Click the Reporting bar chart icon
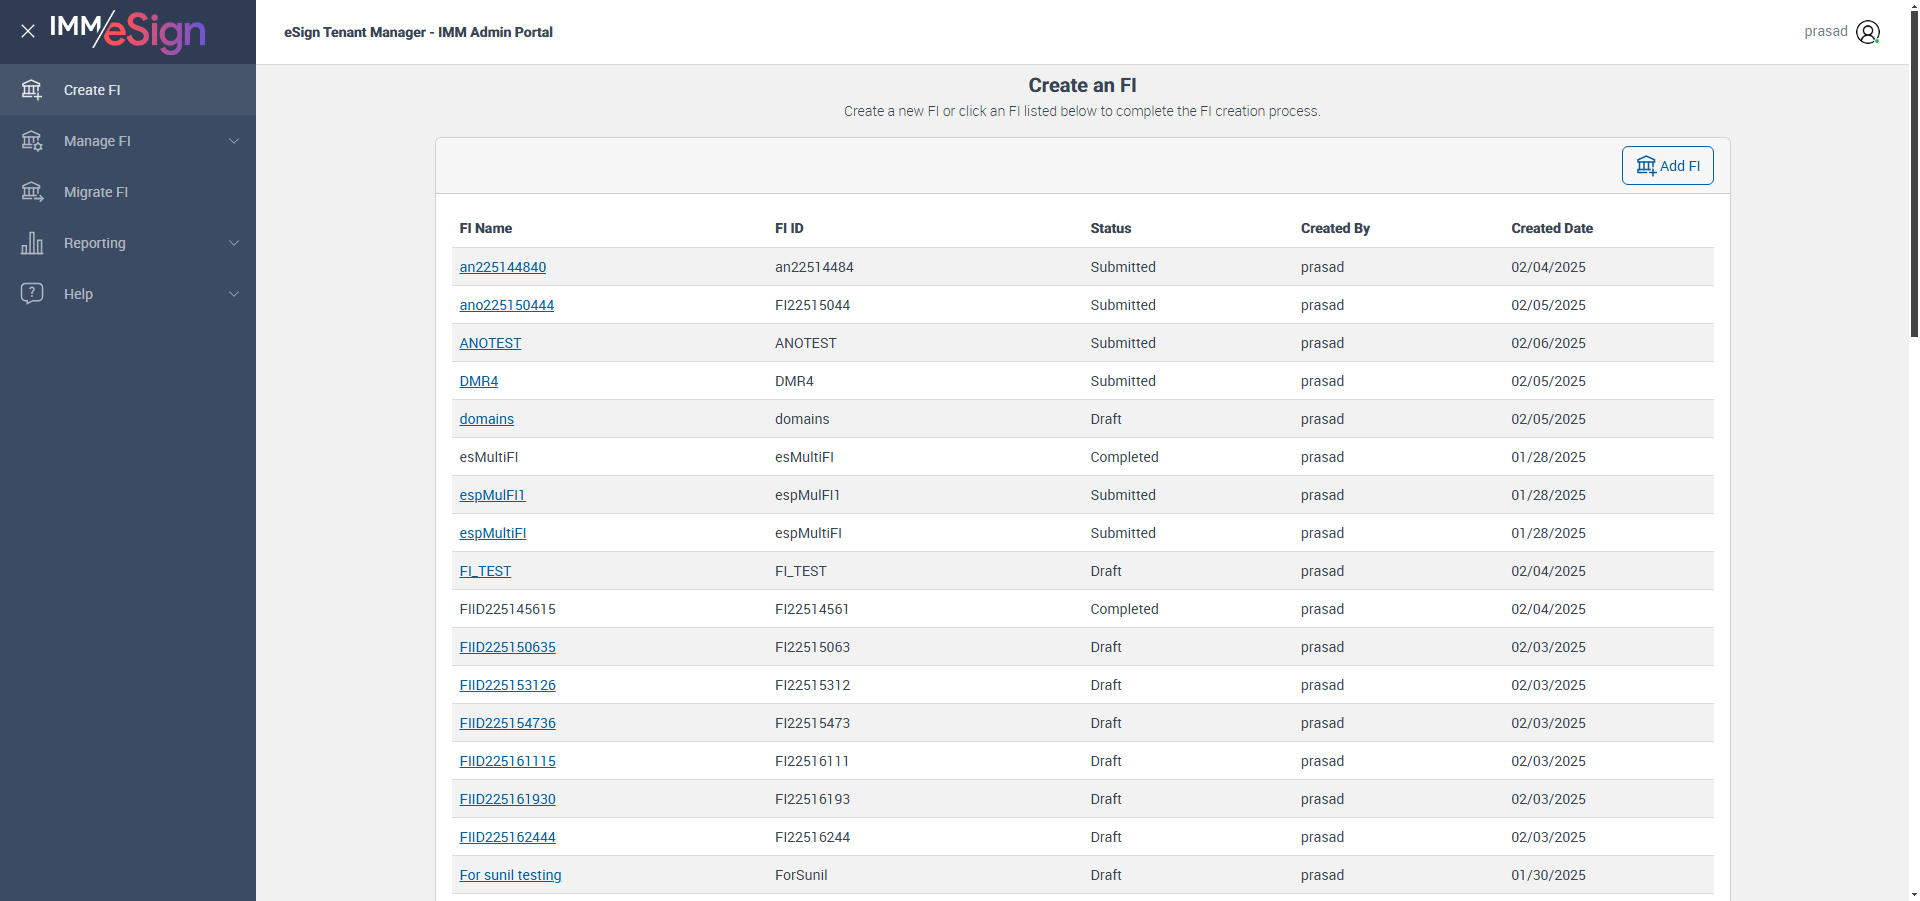This screenshot has width=1920, height=901. coord(32,243)
